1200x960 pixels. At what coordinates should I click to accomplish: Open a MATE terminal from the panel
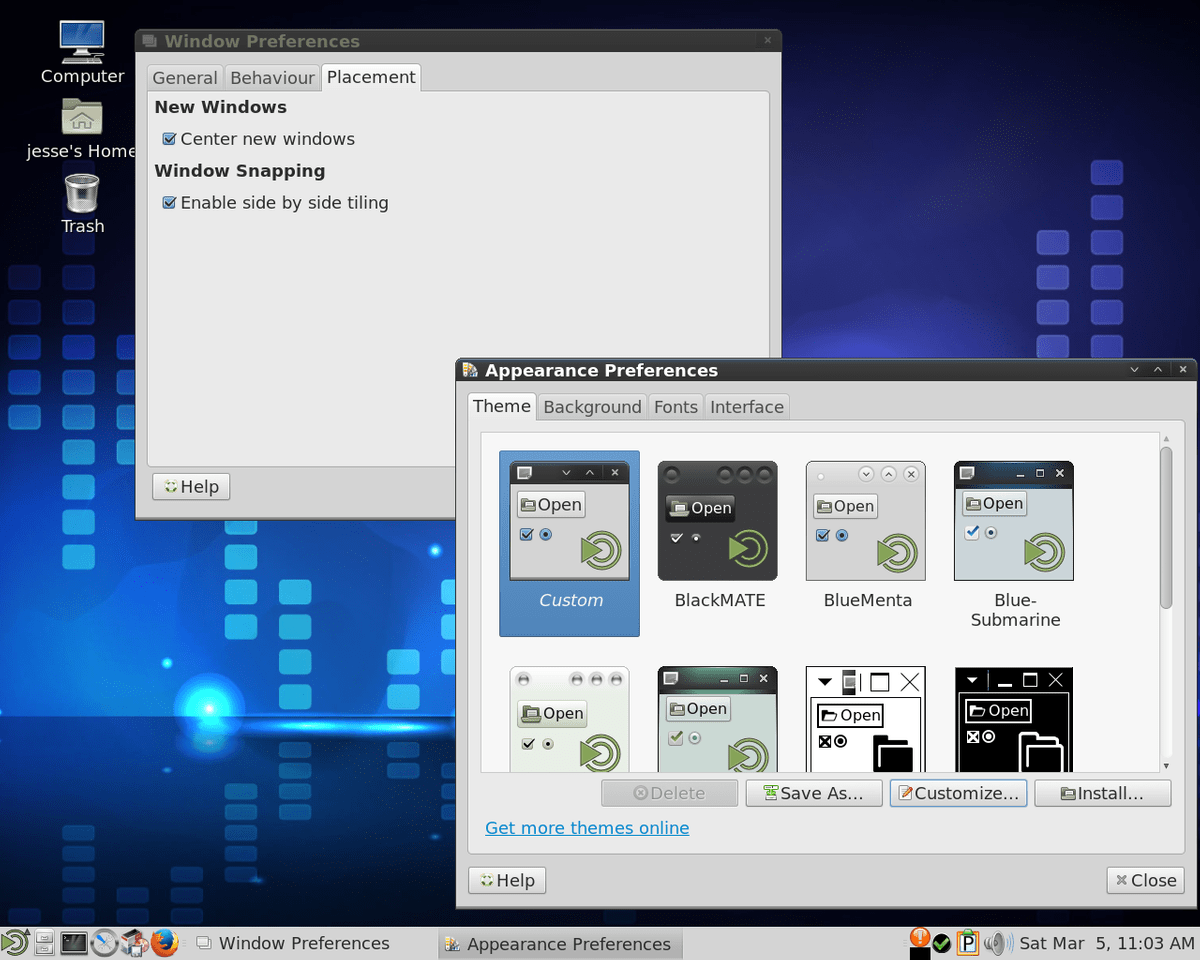pyautogui.click(x=73, y=942)
